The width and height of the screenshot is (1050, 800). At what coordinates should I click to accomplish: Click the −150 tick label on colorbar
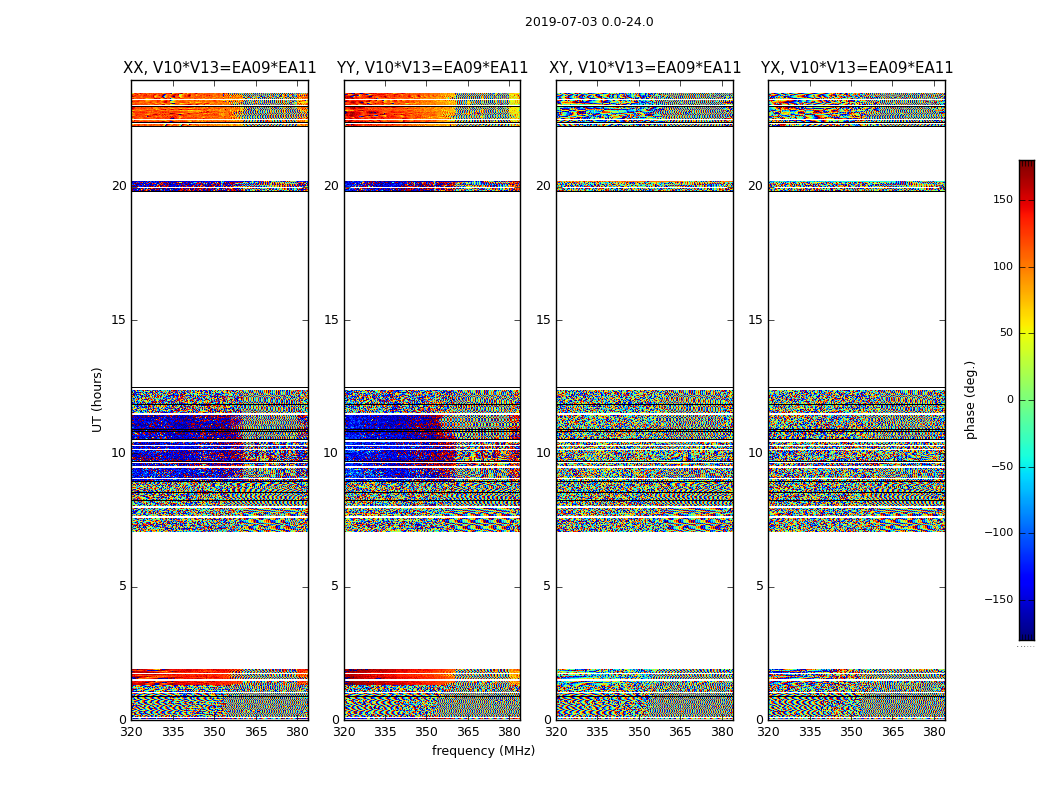point(998,599)
